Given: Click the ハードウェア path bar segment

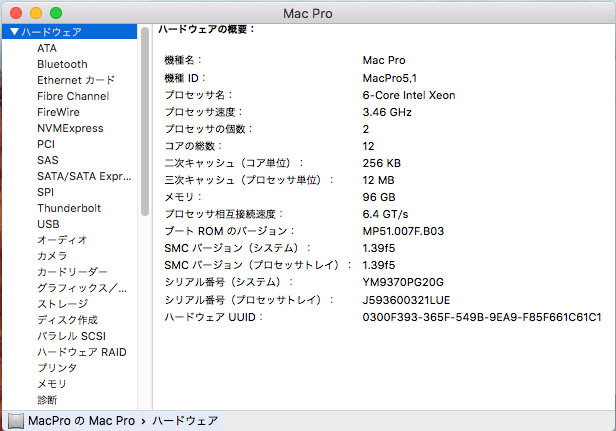Looking at the screenshot, I should 185,421.
